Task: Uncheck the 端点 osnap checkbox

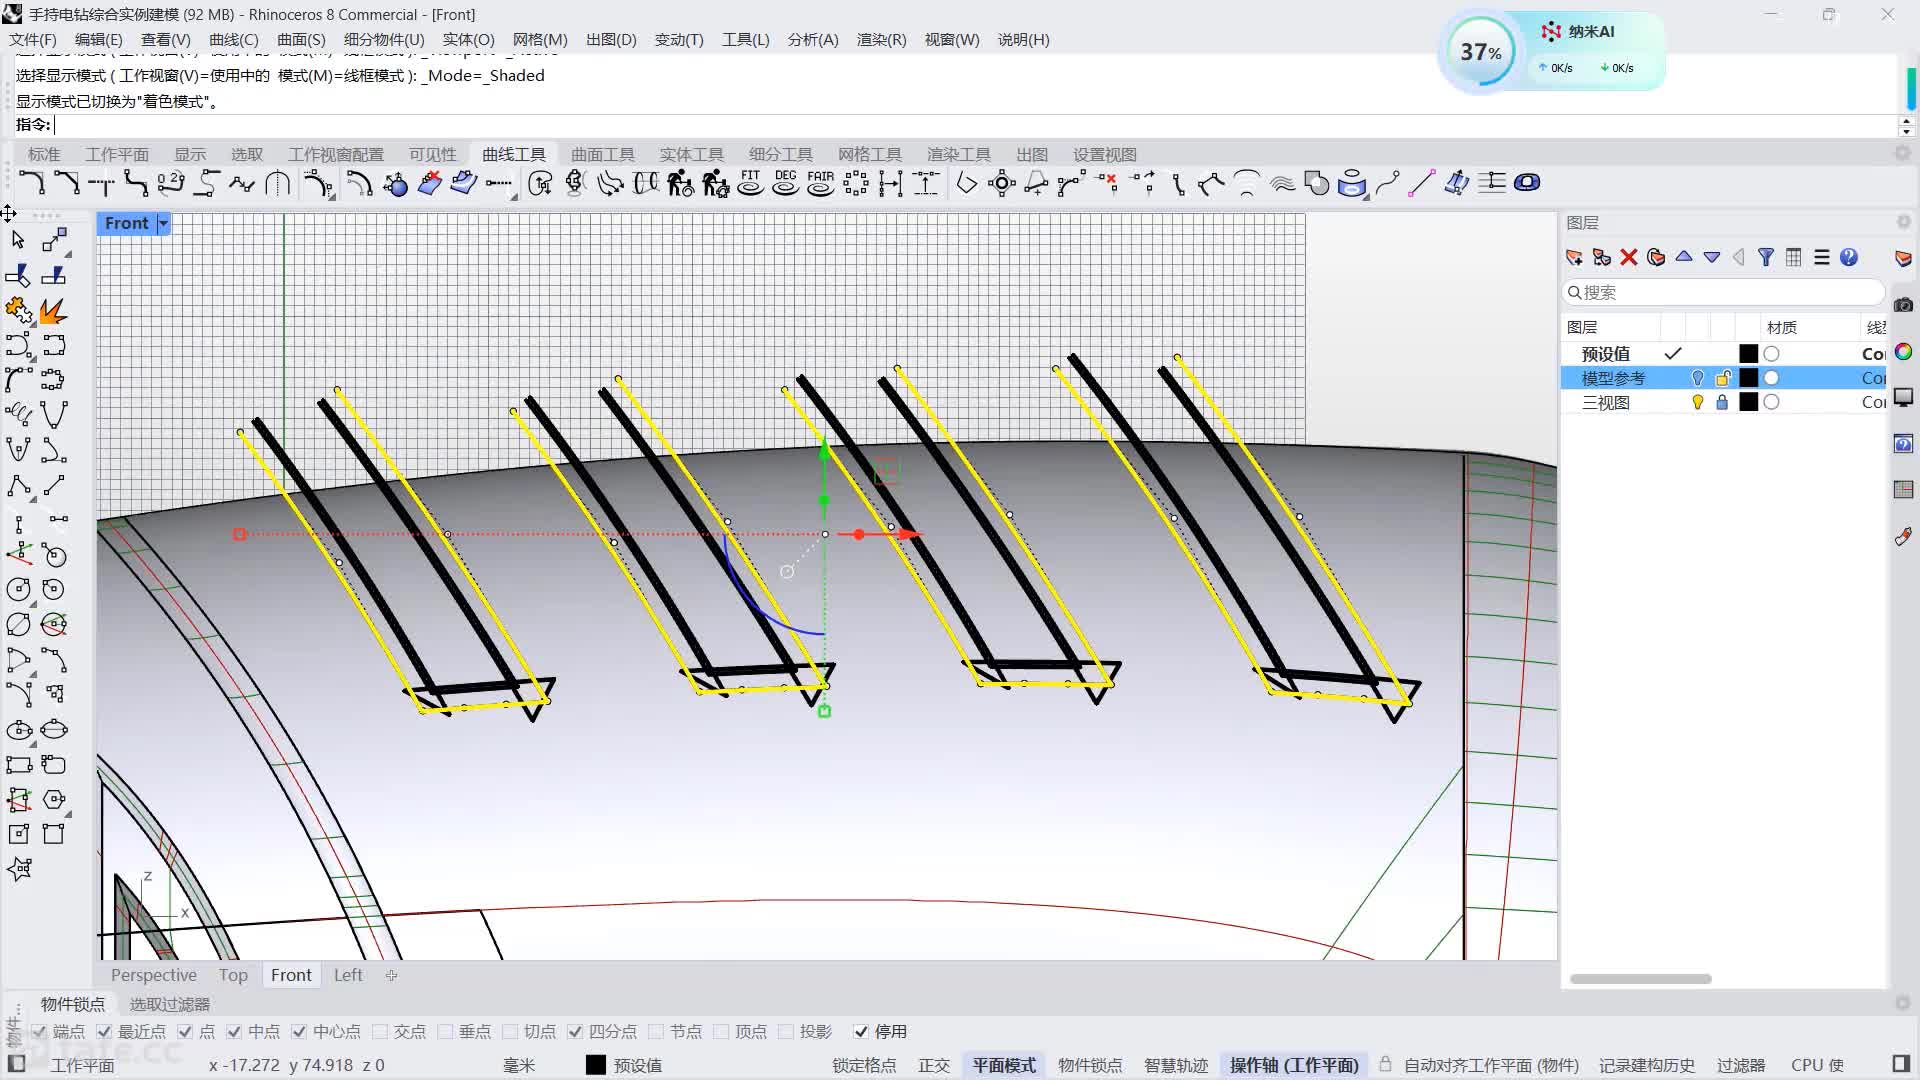Action: click(39, 1031)
